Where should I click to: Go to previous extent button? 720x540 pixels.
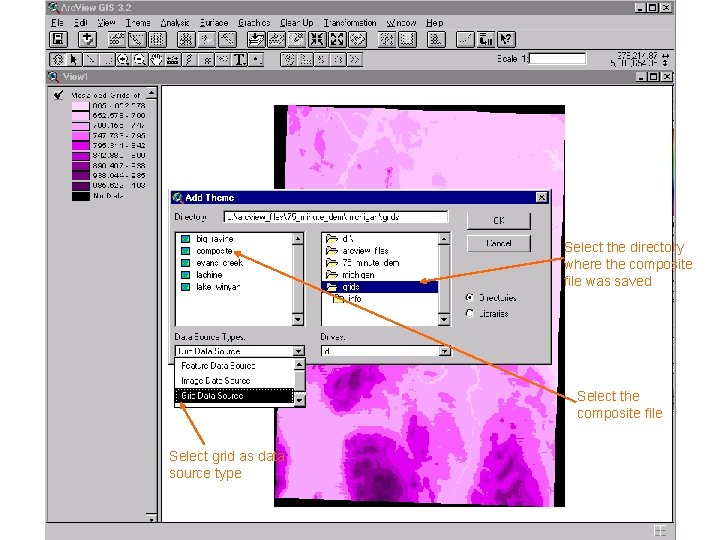point(358,39)
